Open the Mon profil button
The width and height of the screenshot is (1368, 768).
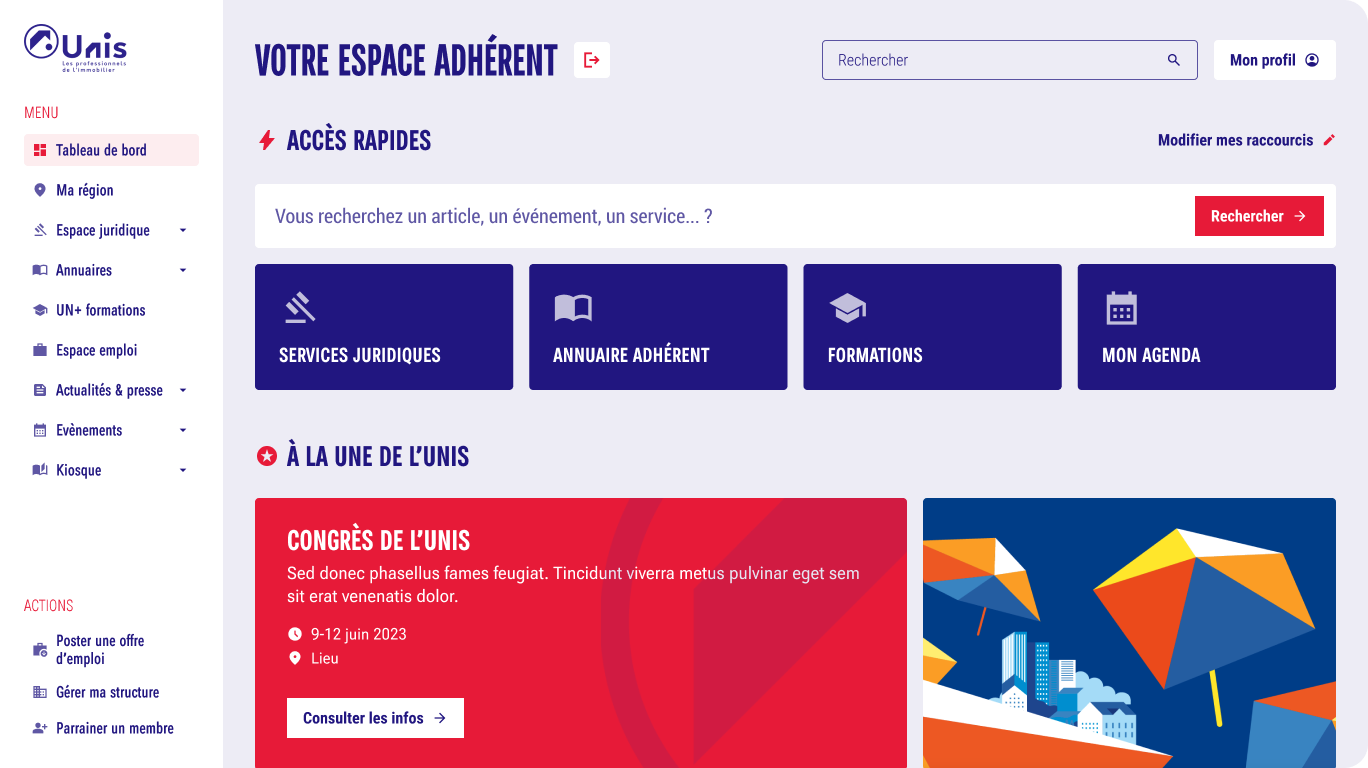(x=1274, y=60)
